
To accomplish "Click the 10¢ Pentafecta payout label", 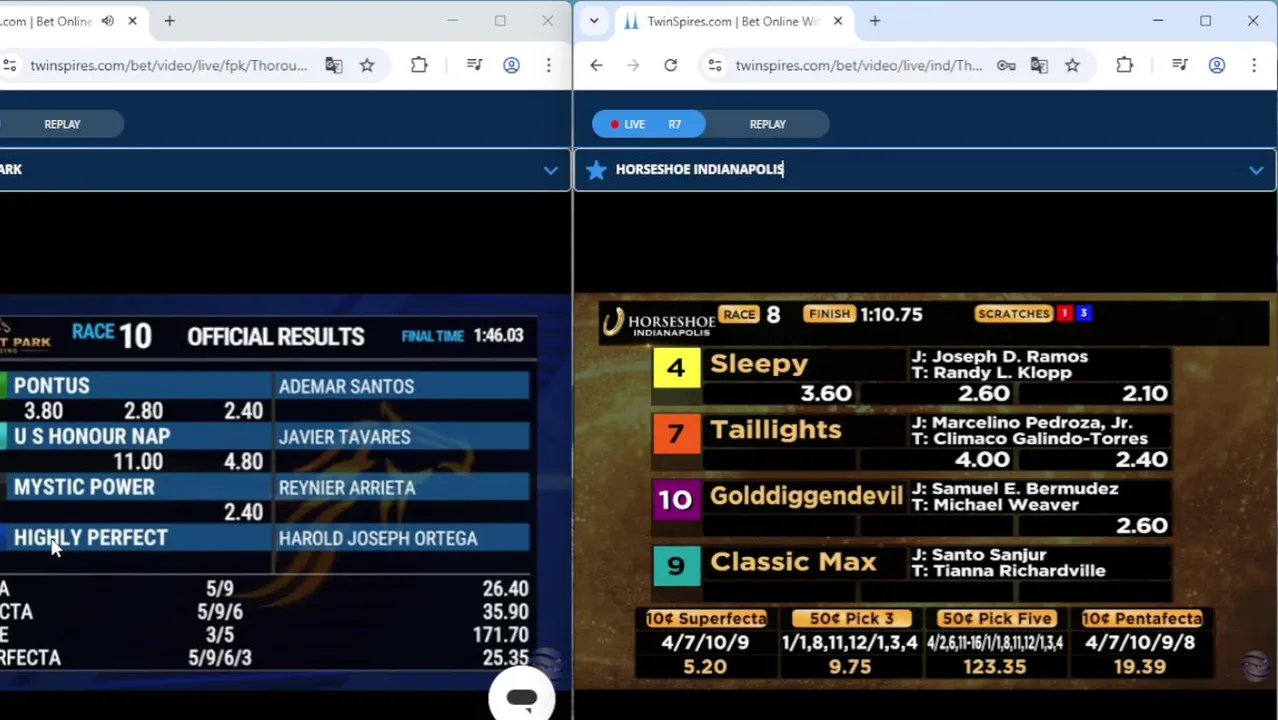I will tap(1141, 619).
